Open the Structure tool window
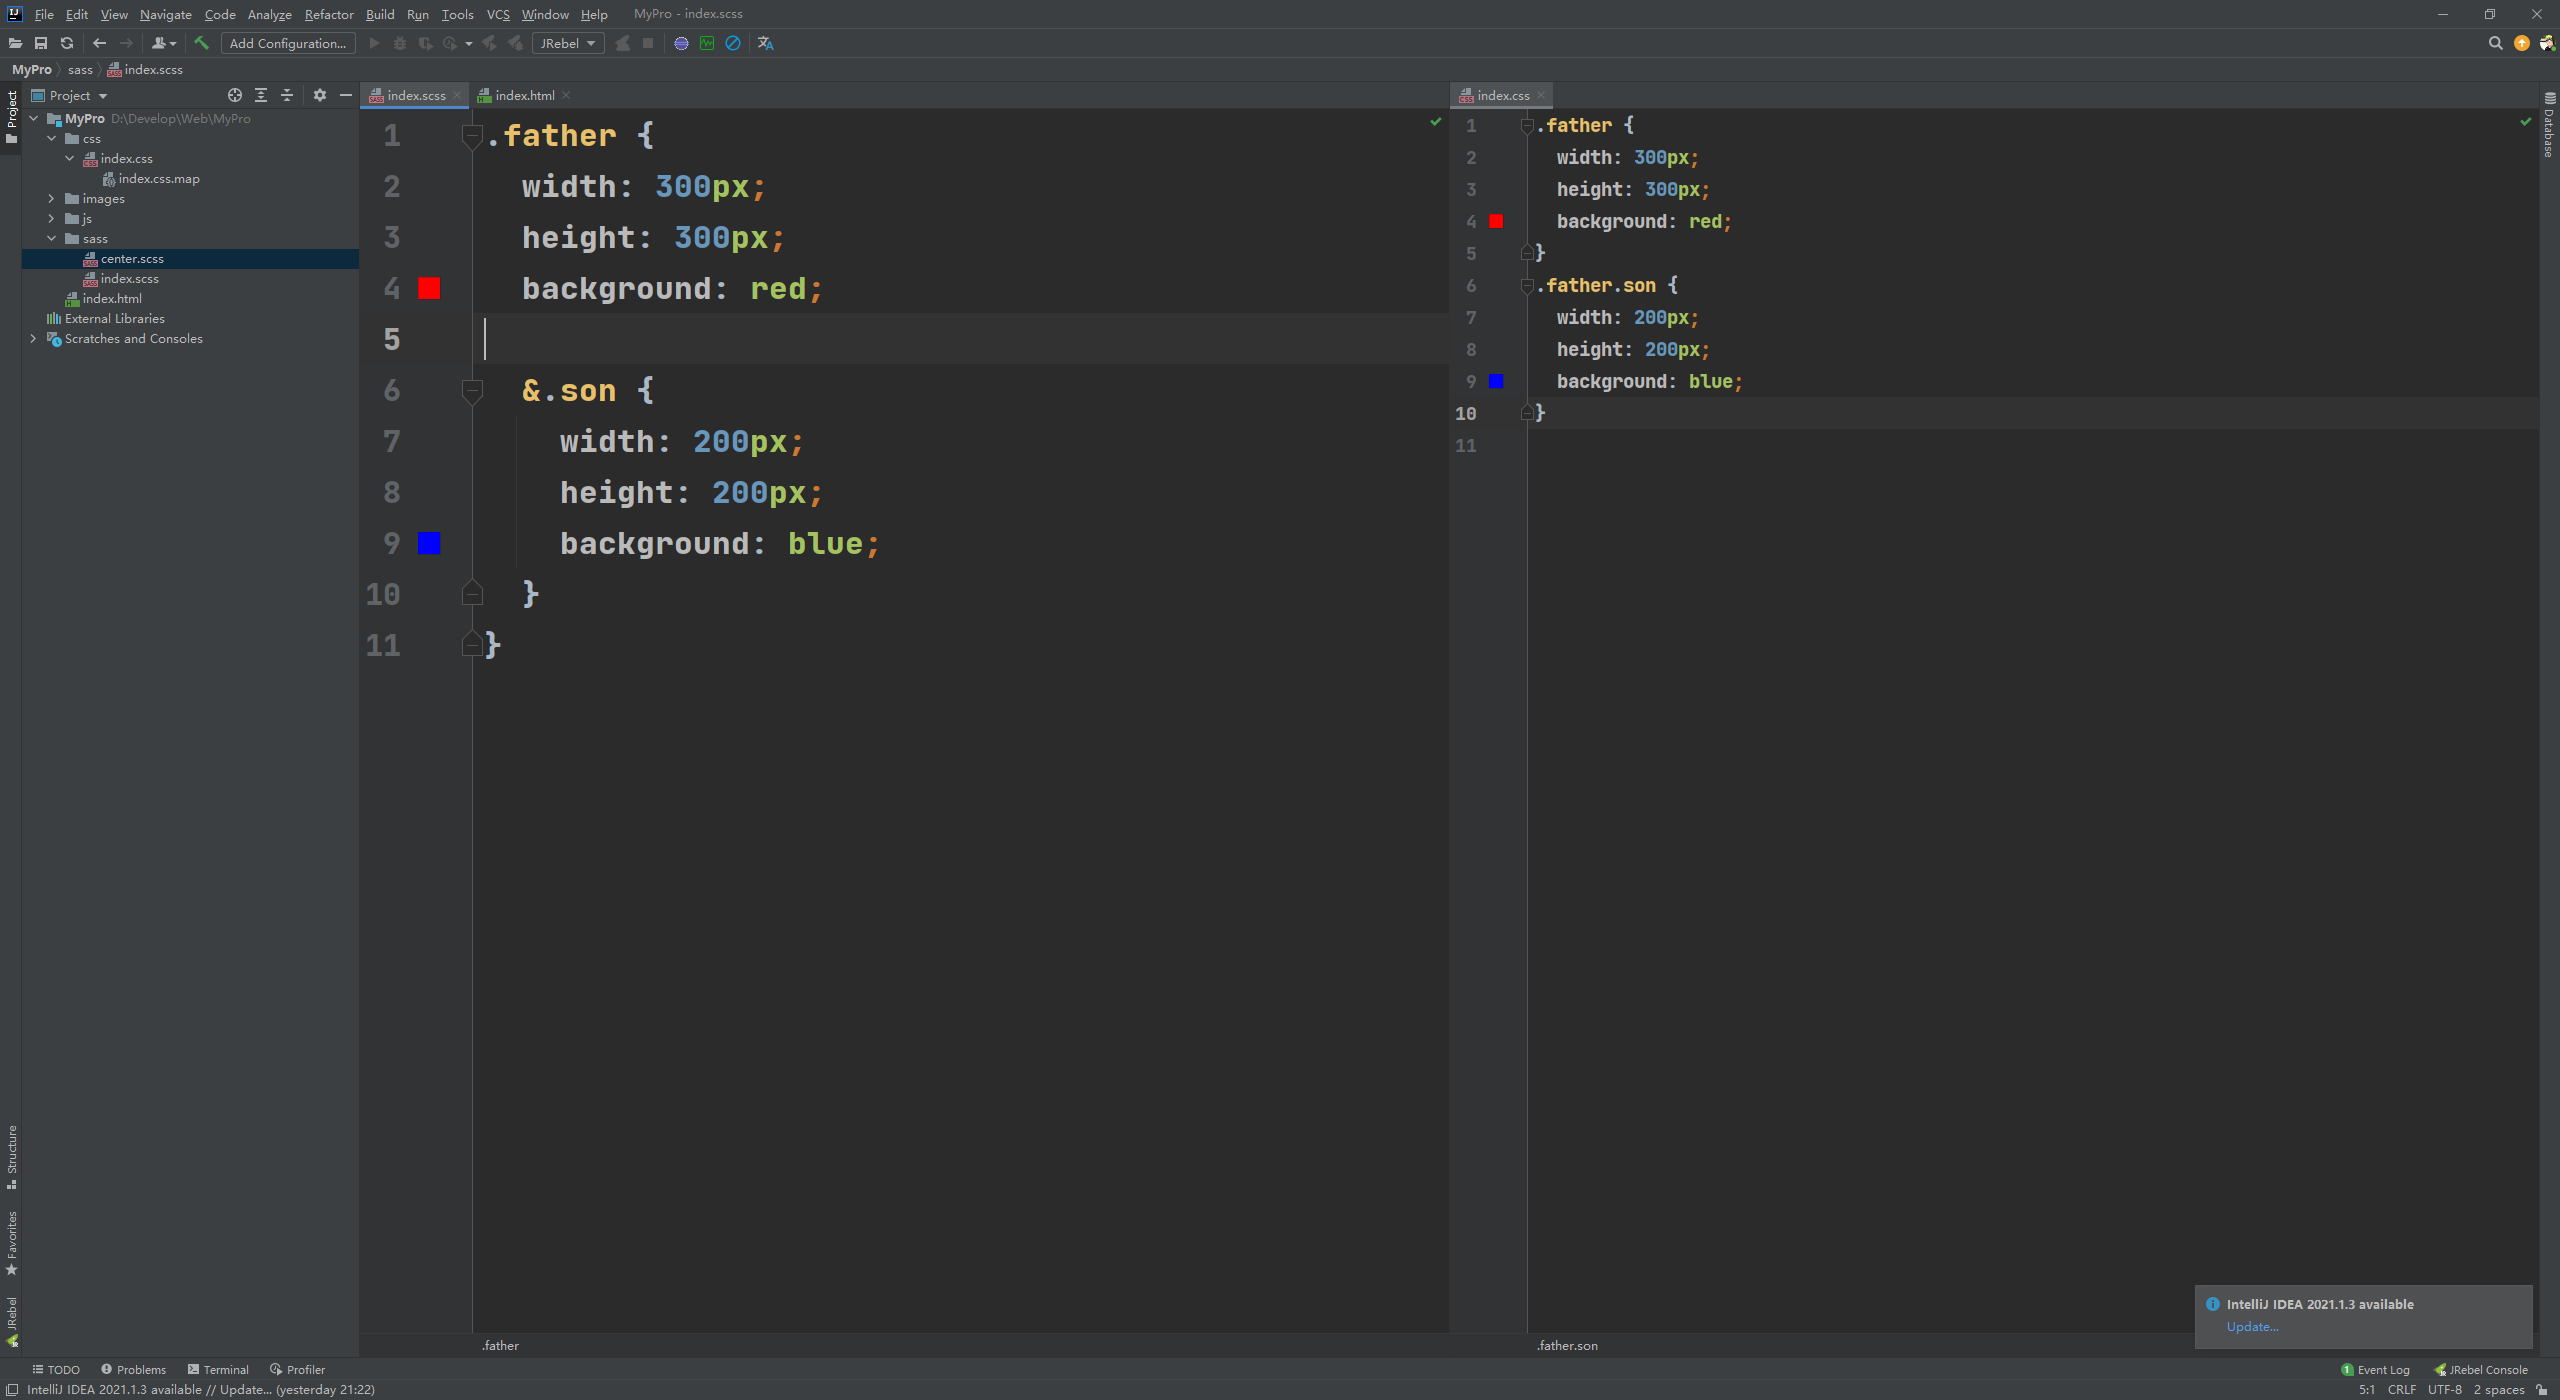This screenshot has width=2560, height=1400. pos(12,1157)
